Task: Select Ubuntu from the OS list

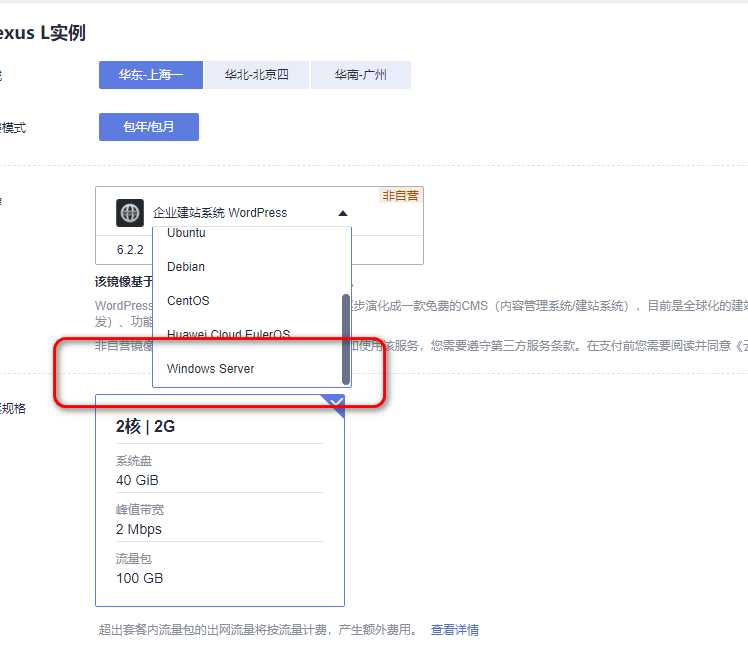Action: pos(186,233)
